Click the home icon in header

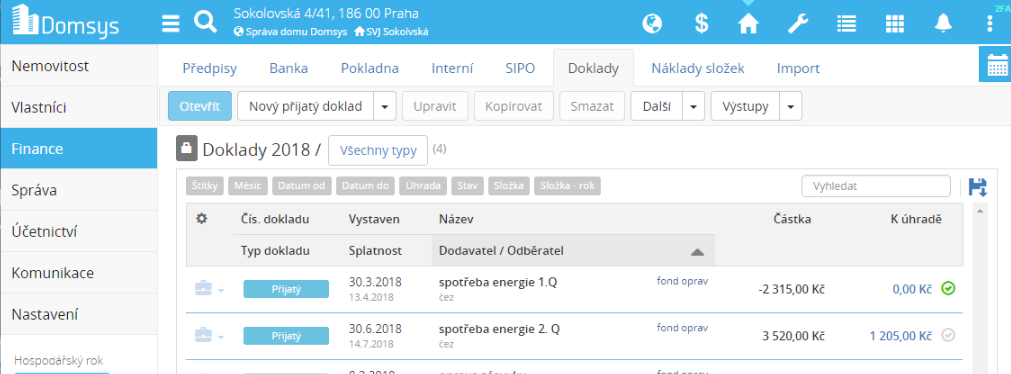(749, 24)
